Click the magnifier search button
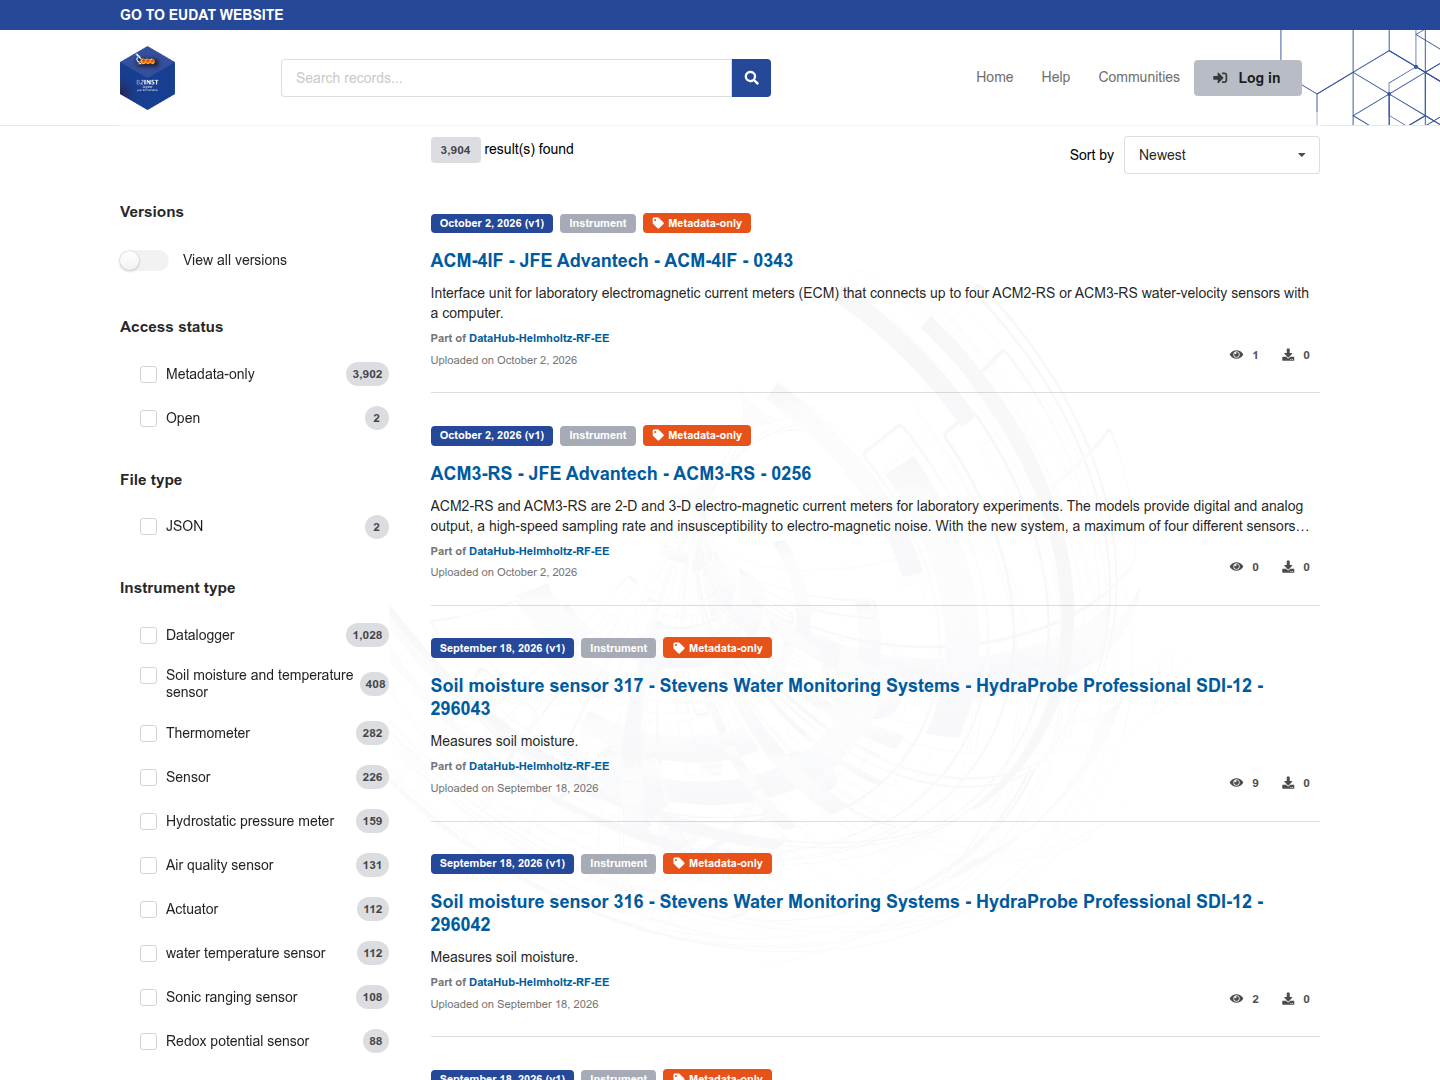Screen dimensions: 1440x1080 pyautogui.click(x=751, y=78)
